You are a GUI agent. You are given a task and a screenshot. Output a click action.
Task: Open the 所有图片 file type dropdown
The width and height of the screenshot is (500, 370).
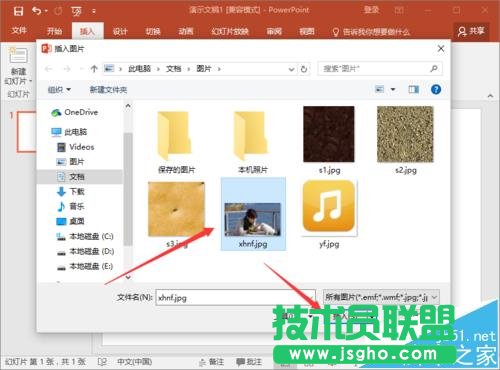(x=381, y=297)
